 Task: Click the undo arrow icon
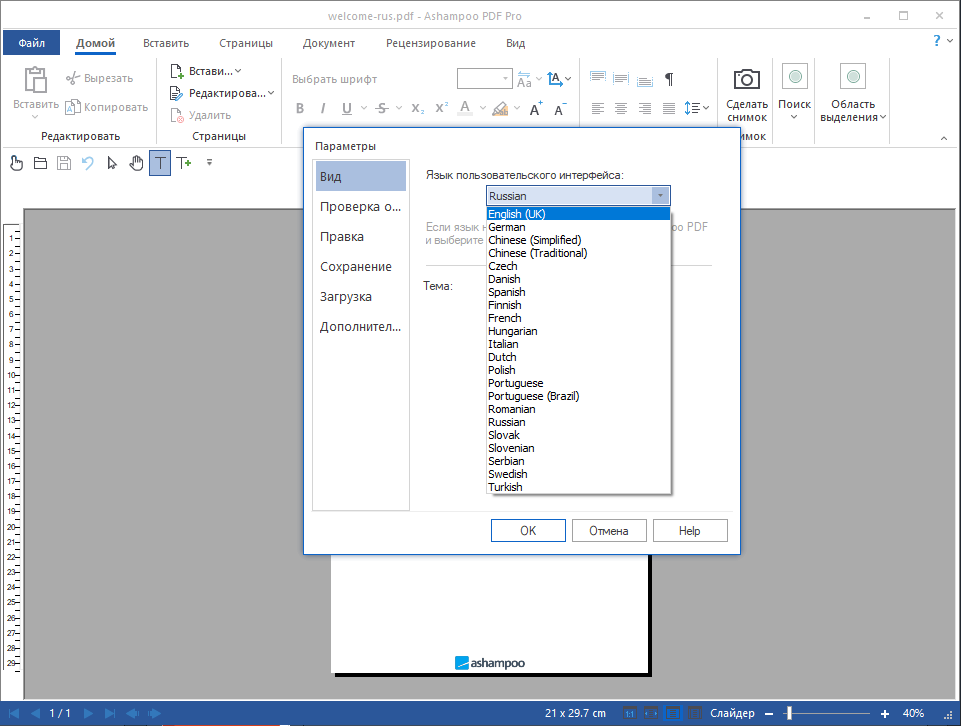[88, 163]
